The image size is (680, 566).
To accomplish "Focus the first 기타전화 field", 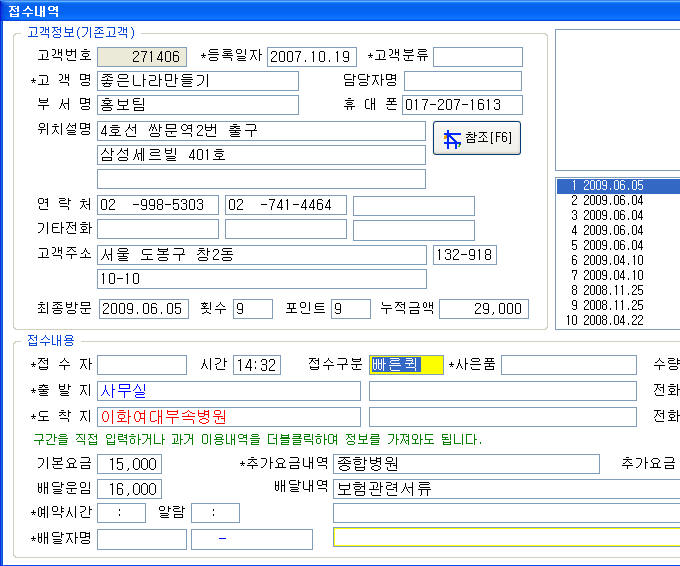I will (x=158, y=229).
